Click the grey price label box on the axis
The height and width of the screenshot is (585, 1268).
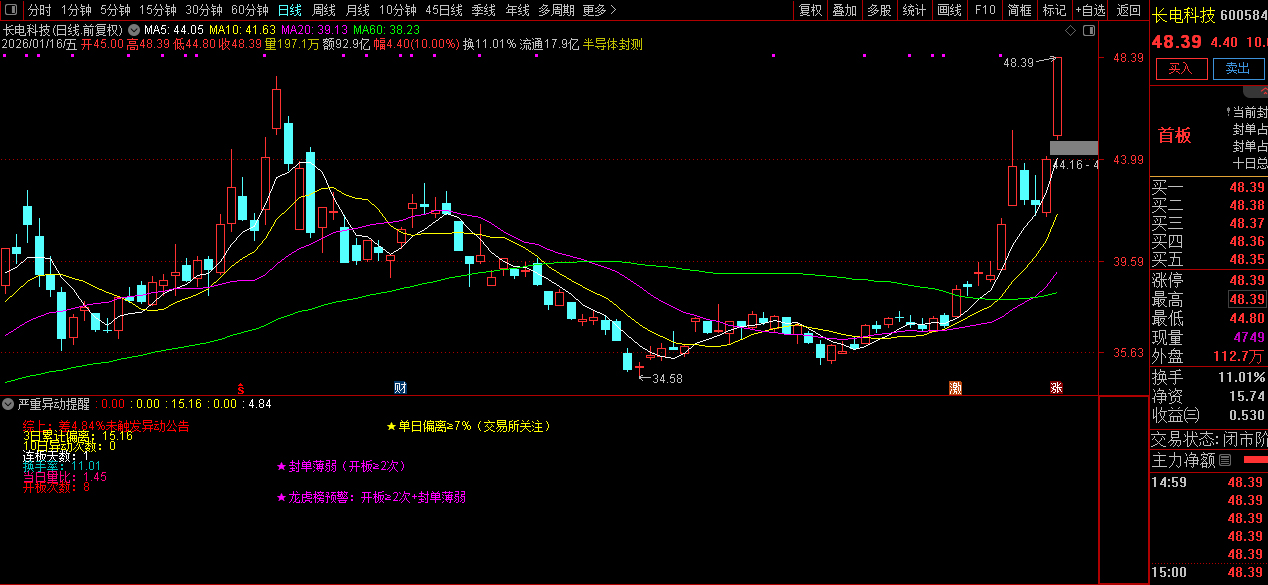coord(1073,148)
